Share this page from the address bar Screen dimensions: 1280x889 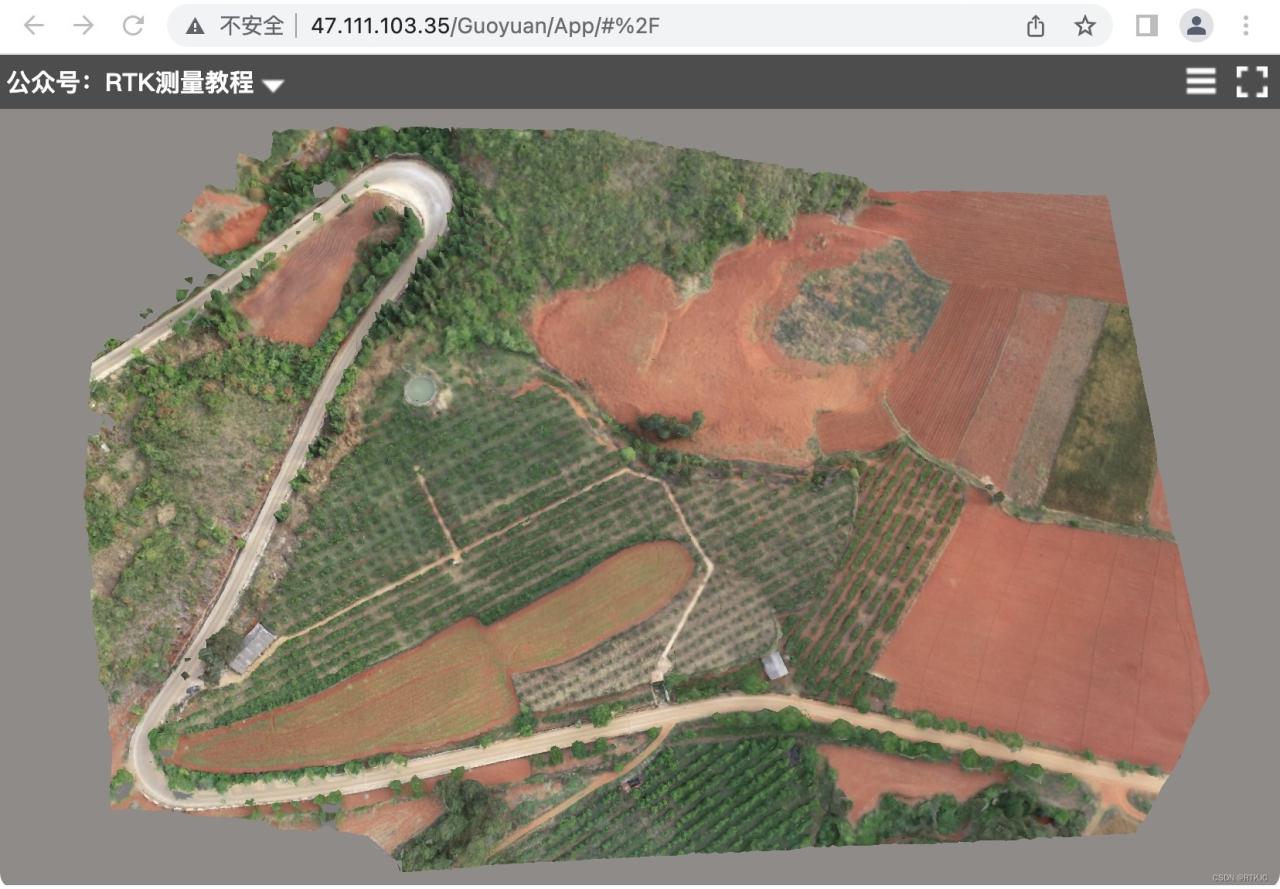1036,26
